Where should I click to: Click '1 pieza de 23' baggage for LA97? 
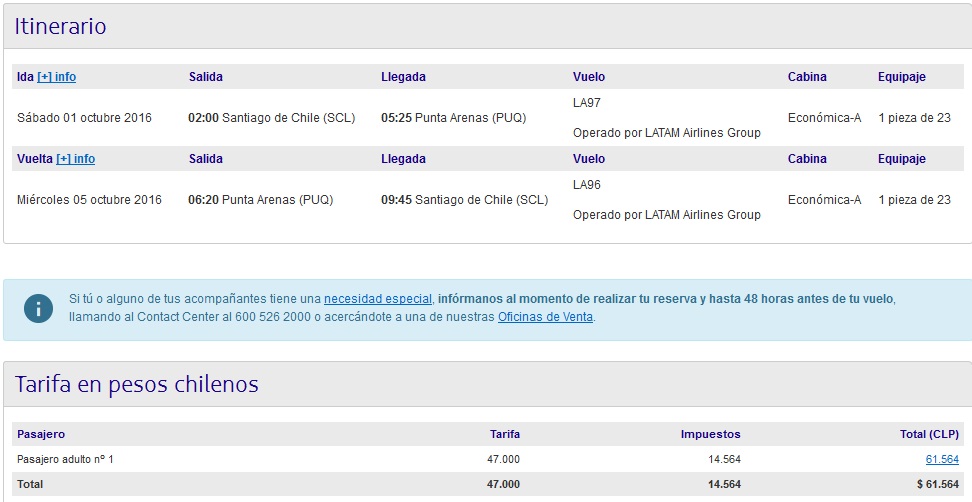(x=914, y=118)
